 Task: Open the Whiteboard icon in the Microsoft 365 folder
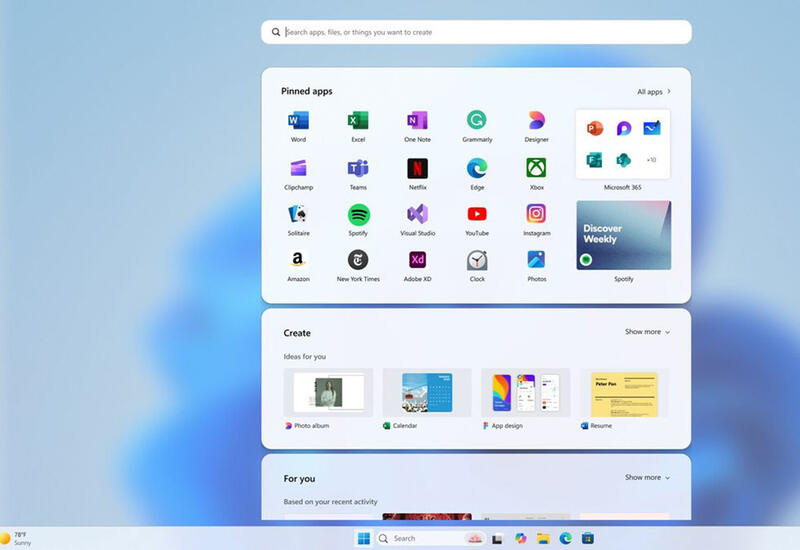(x=652, y=128)
